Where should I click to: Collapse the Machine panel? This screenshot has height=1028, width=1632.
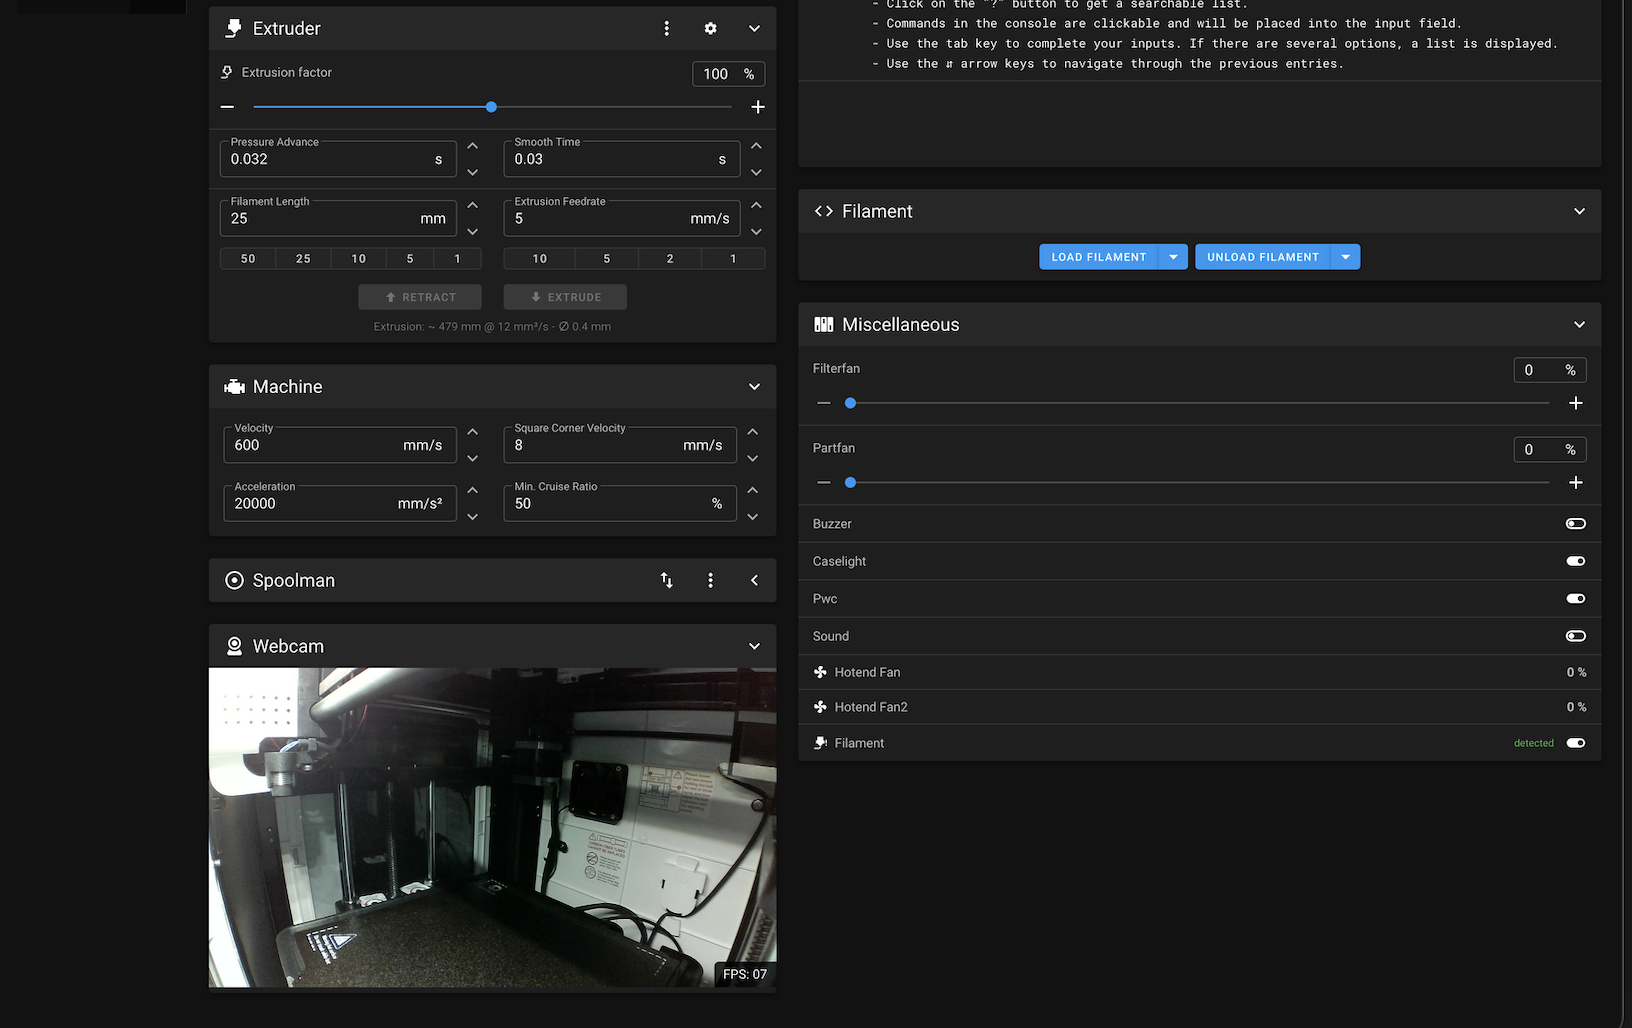point(754,387)
